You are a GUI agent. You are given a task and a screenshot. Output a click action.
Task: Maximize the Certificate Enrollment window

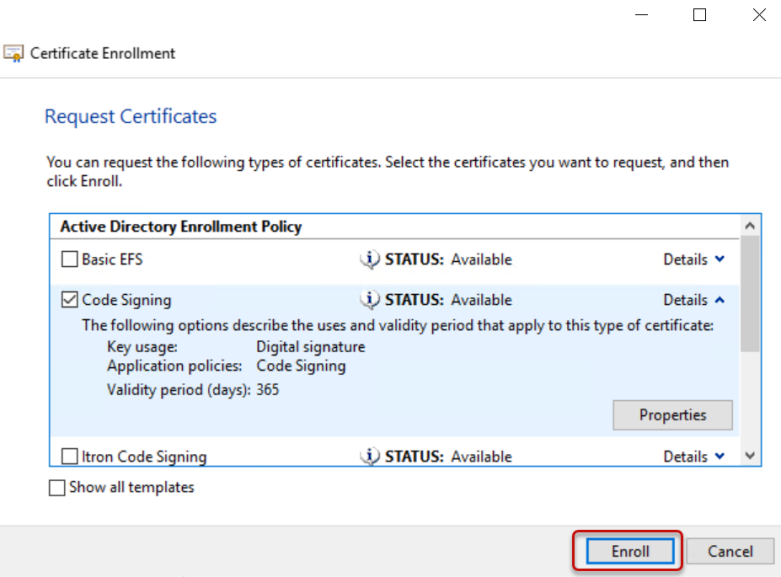click(x=699, y=15)
